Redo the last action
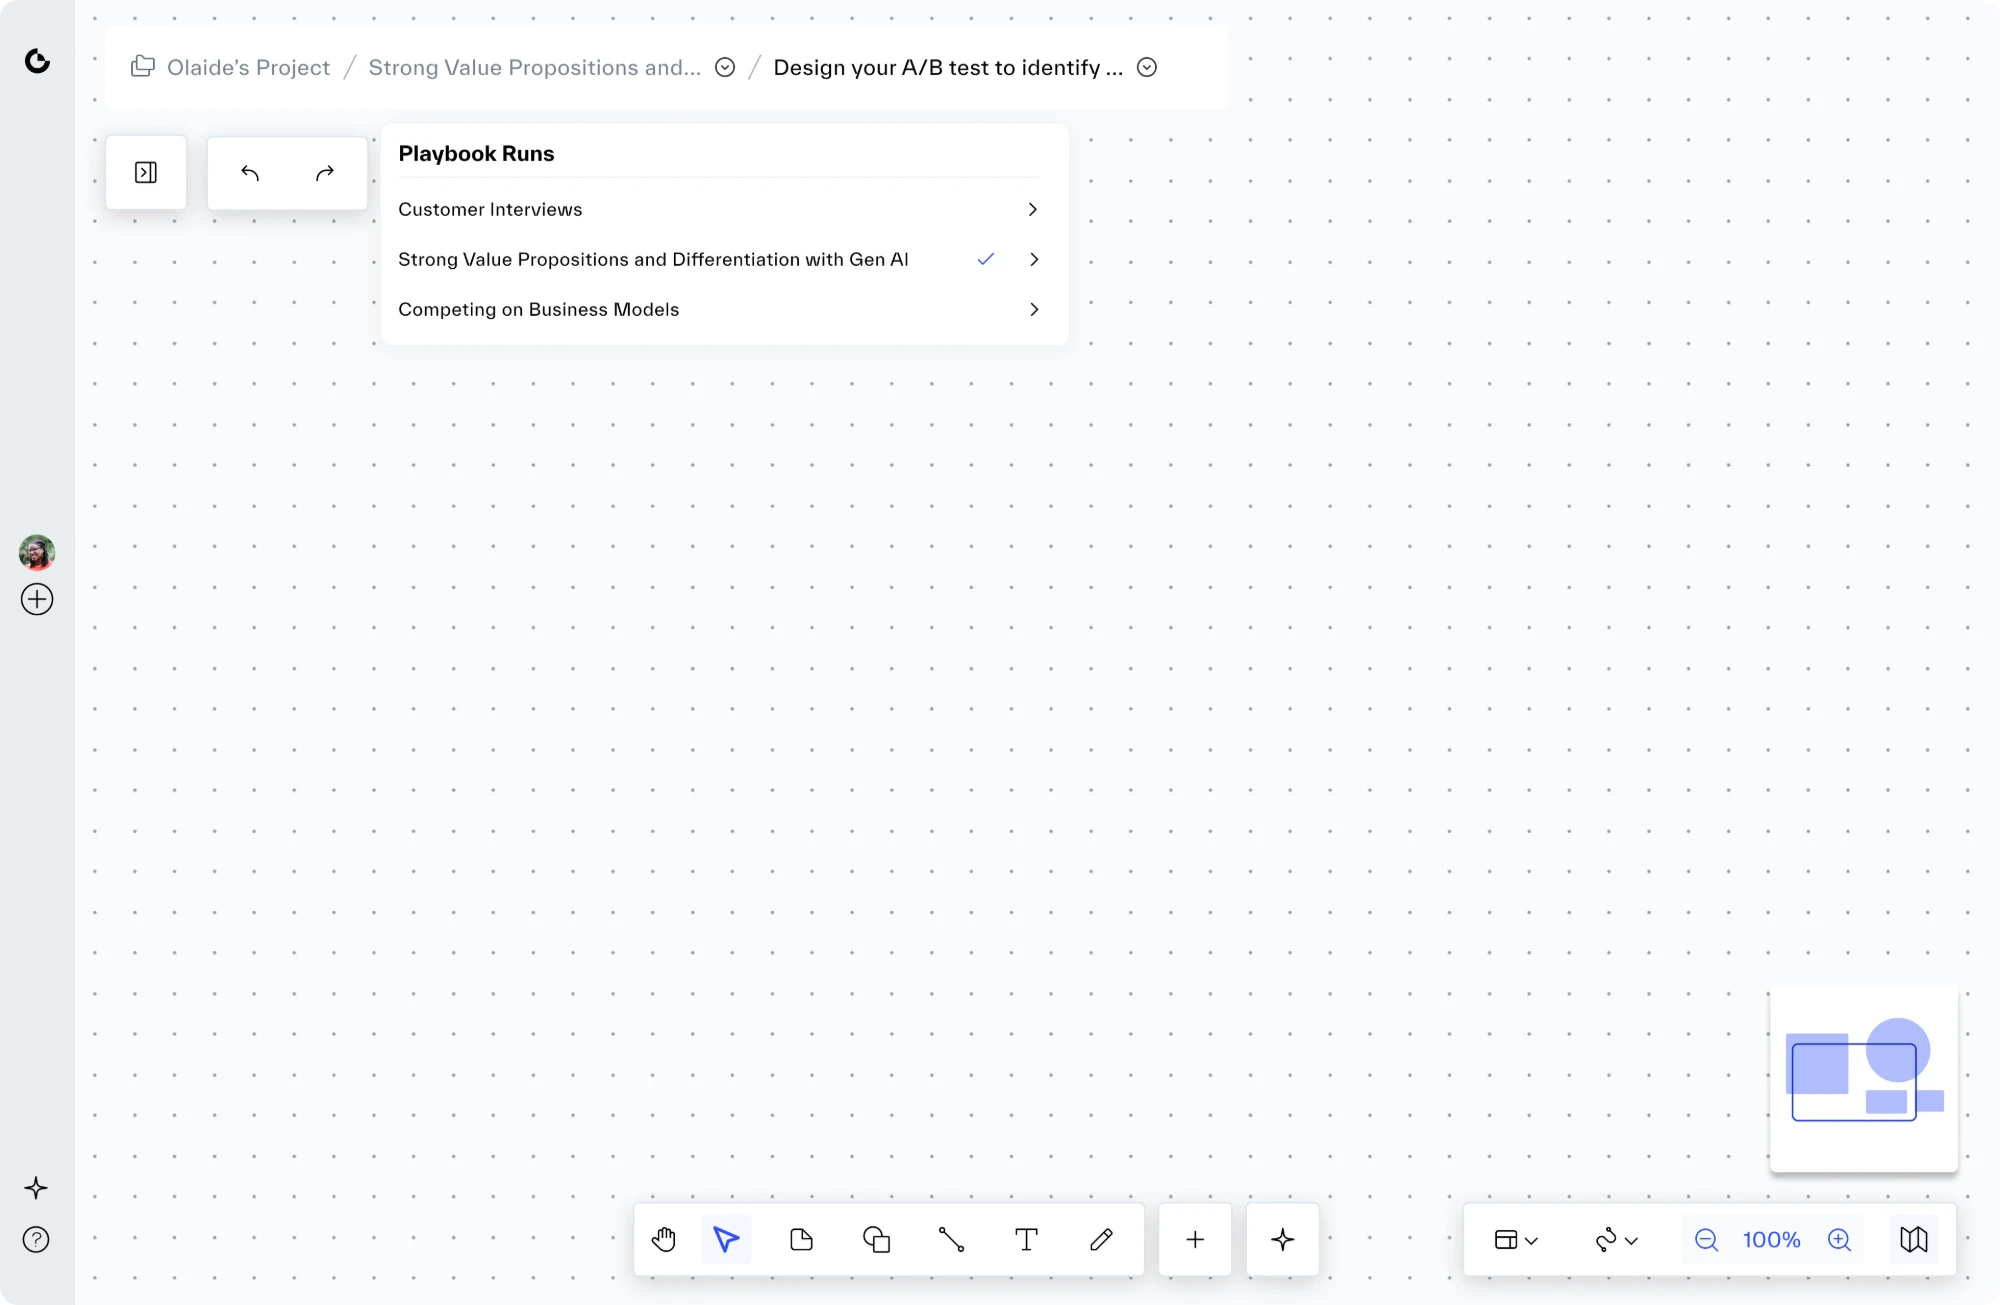 click(x=325, y=173)
